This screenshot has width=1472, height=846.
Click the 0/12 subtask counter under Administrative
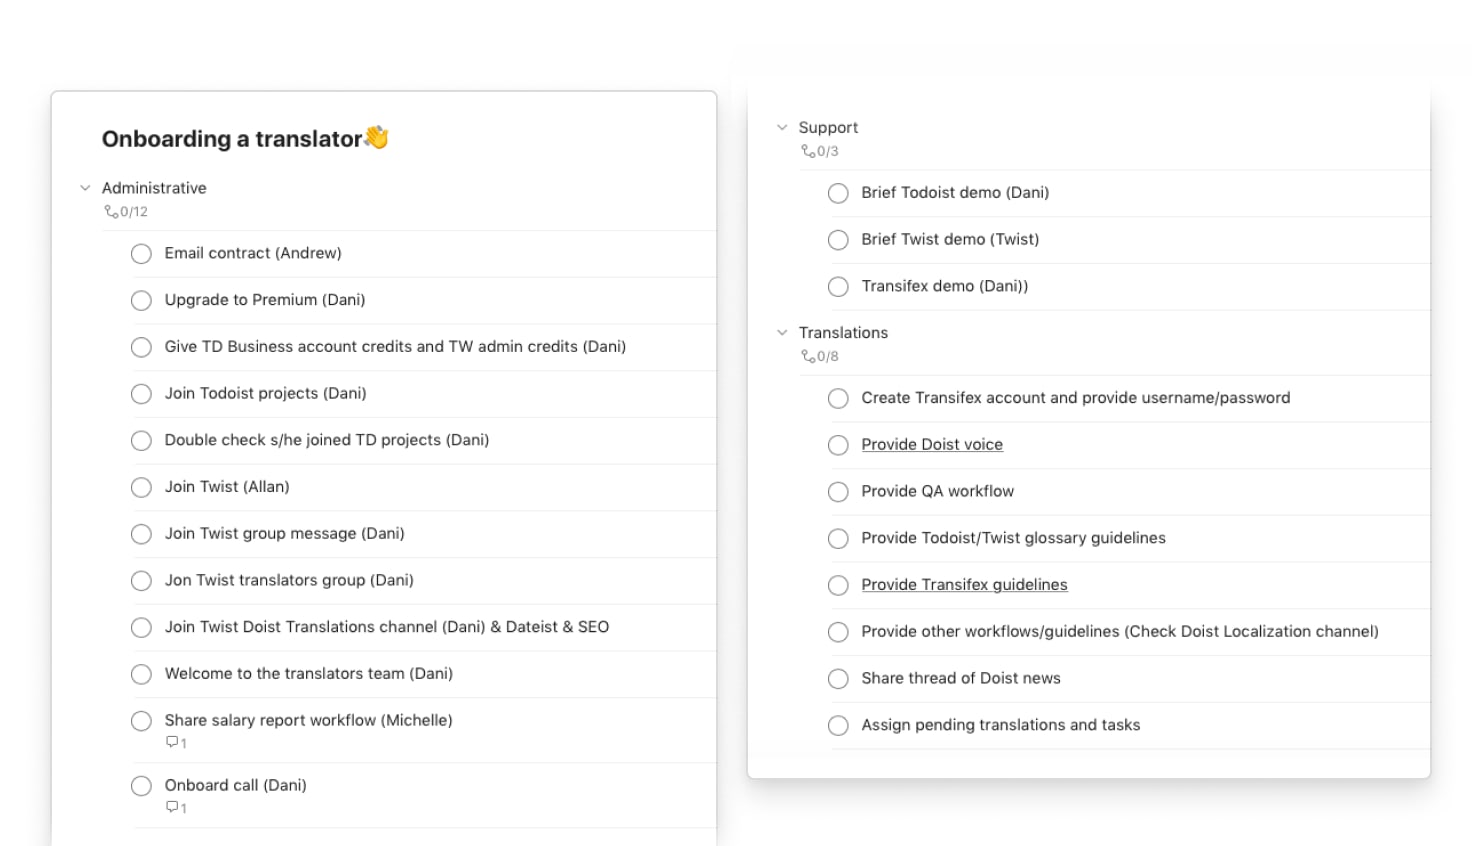click(127, 211)
